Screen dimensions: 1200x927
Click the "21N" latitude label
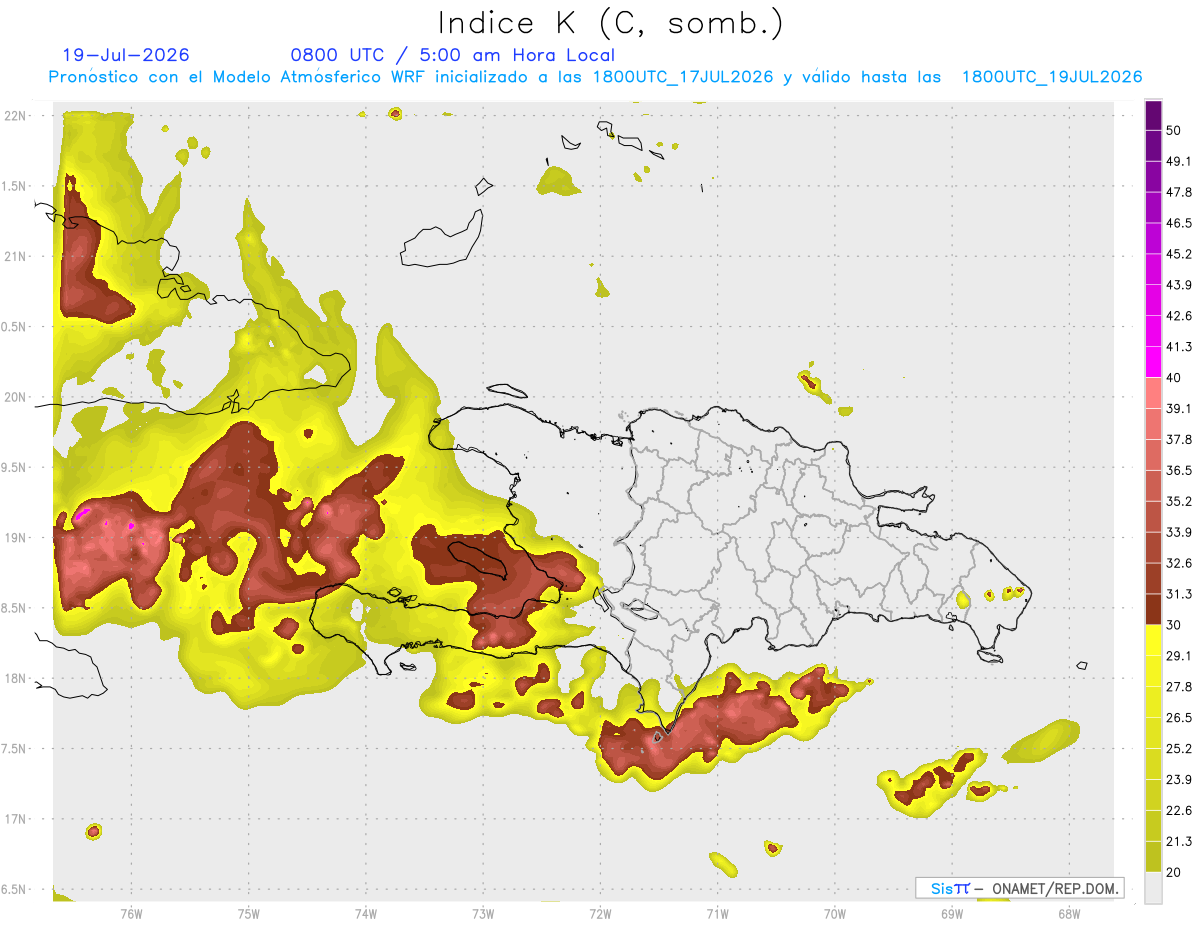click(15, 256)
